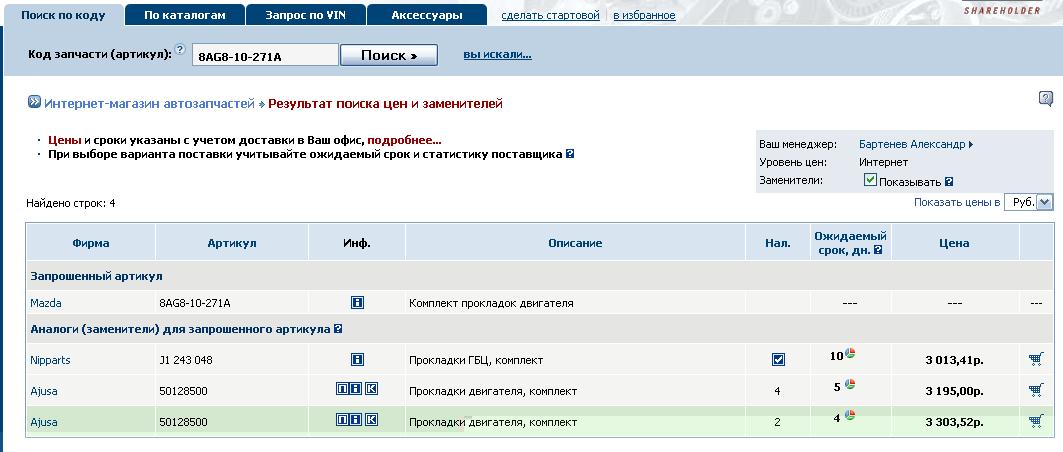Open info icon for Nipparts J1 243 048

(x=357, y=359)
